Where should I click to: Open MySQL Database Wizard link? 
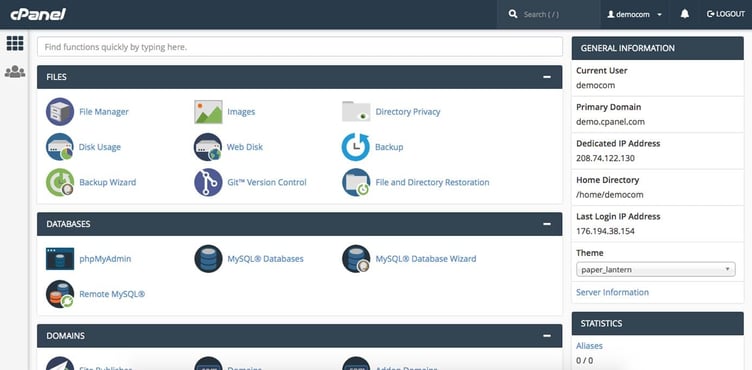[x=426, y=259]
